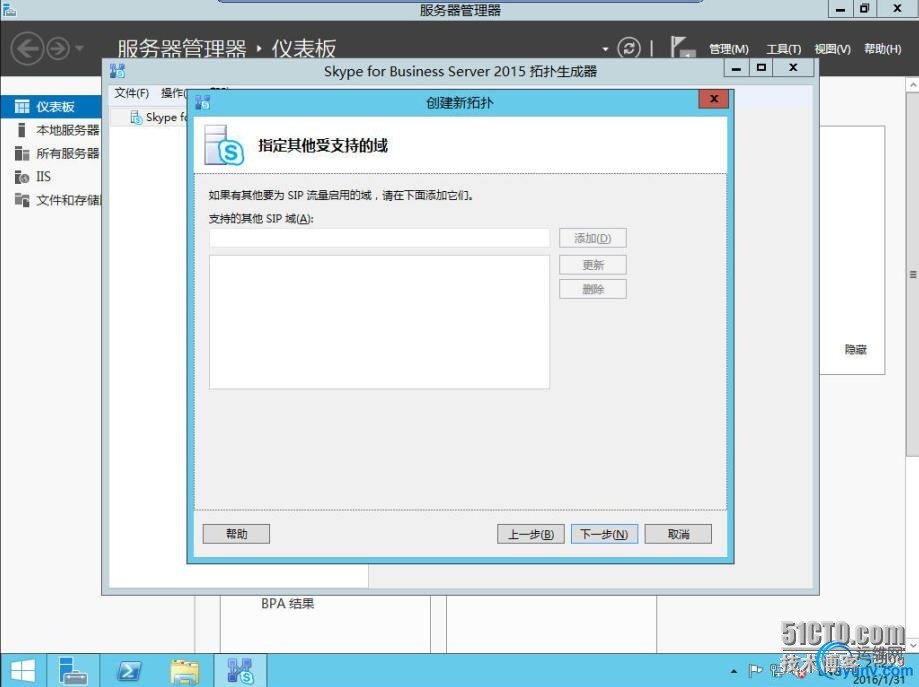Click the IIS role icon
The width and height of the screenshot is (919, 687).
pyautogui.click(x=22, y=176)
